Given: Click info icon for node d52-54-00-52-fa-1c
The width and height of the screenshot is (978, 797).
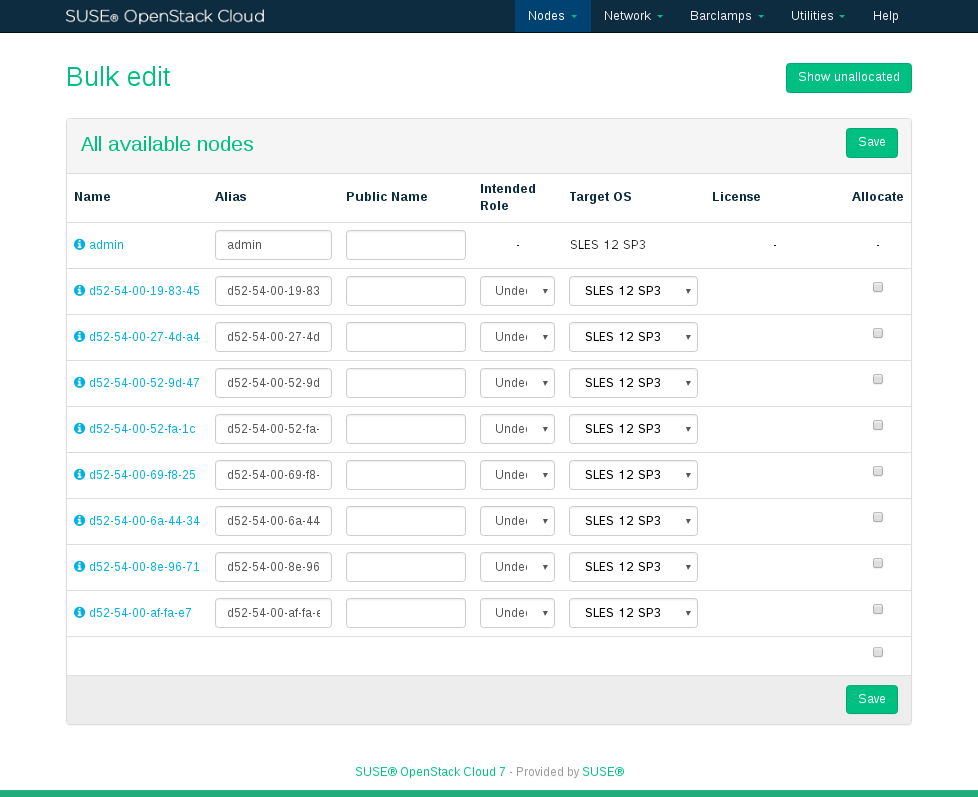Looking at the screenshot, I should [80, 429].
